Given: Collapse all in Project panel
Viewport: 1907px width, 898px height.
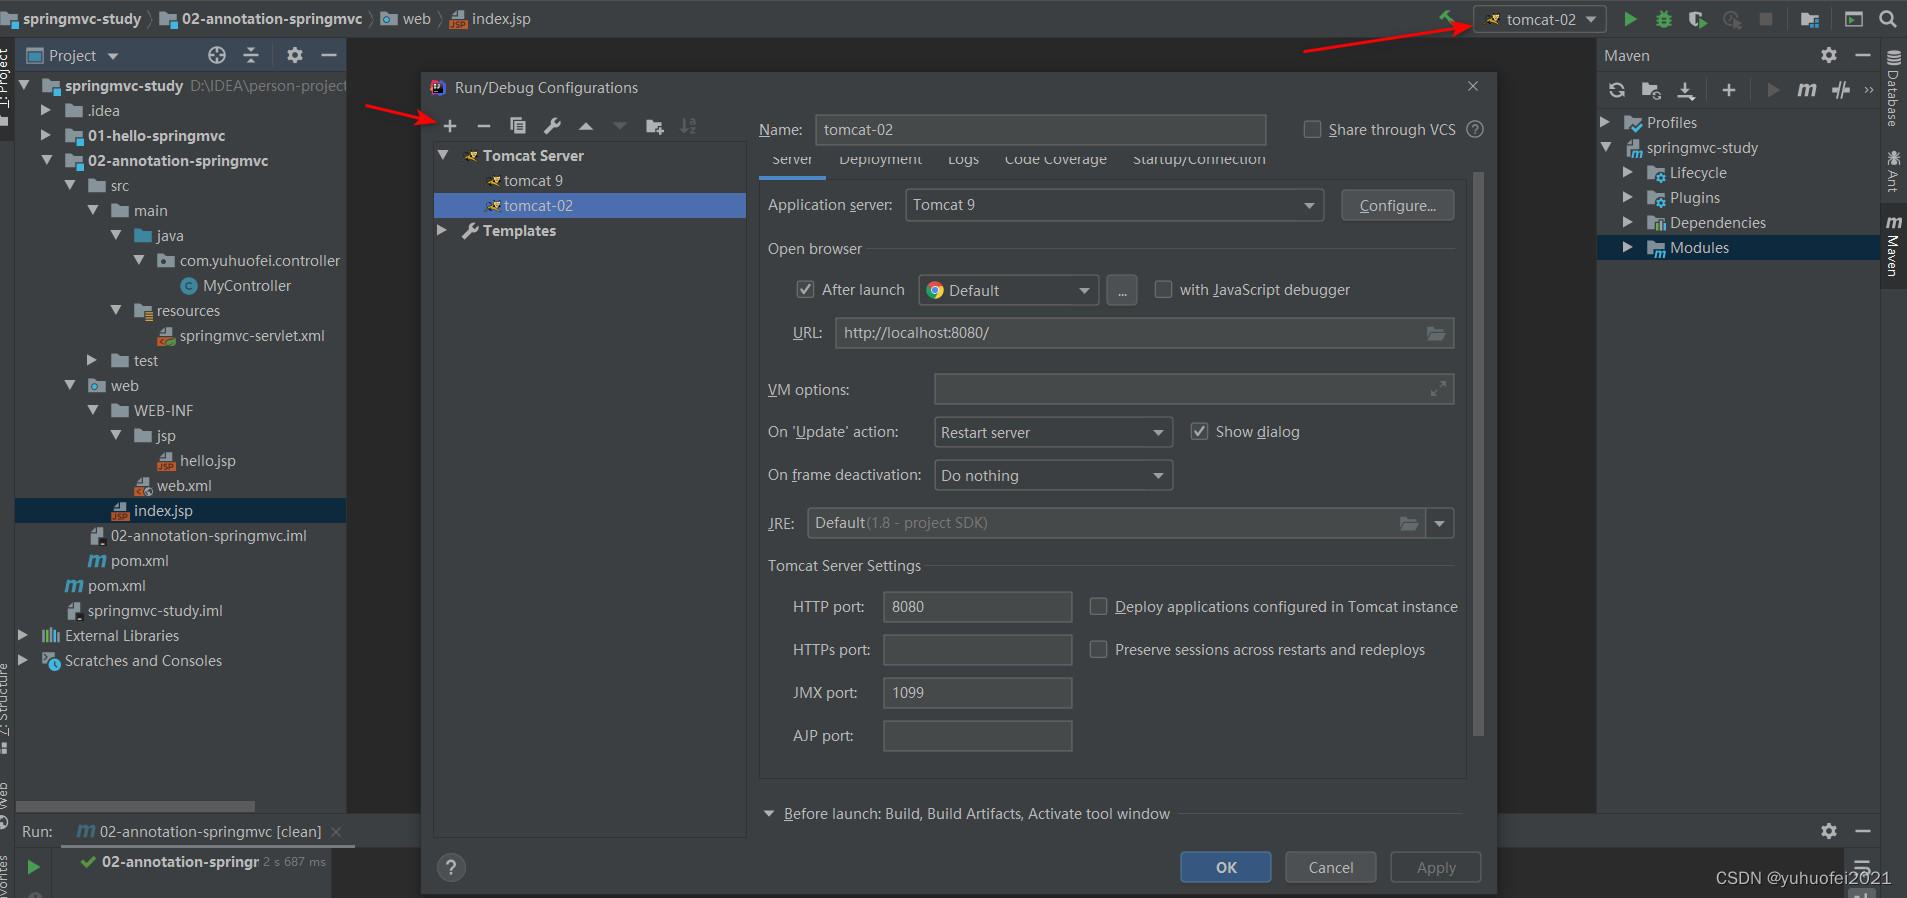Looking at the screenshot, I should point(251,55).
